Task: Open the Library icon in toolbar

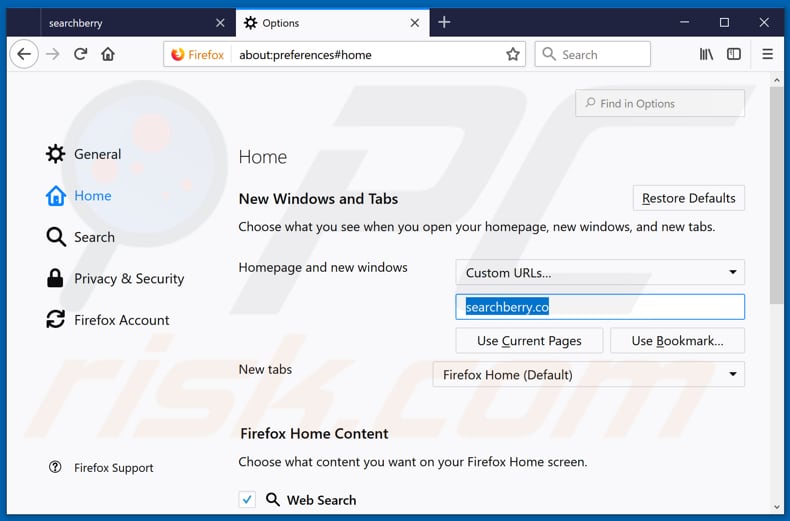Action: [706, 54]
